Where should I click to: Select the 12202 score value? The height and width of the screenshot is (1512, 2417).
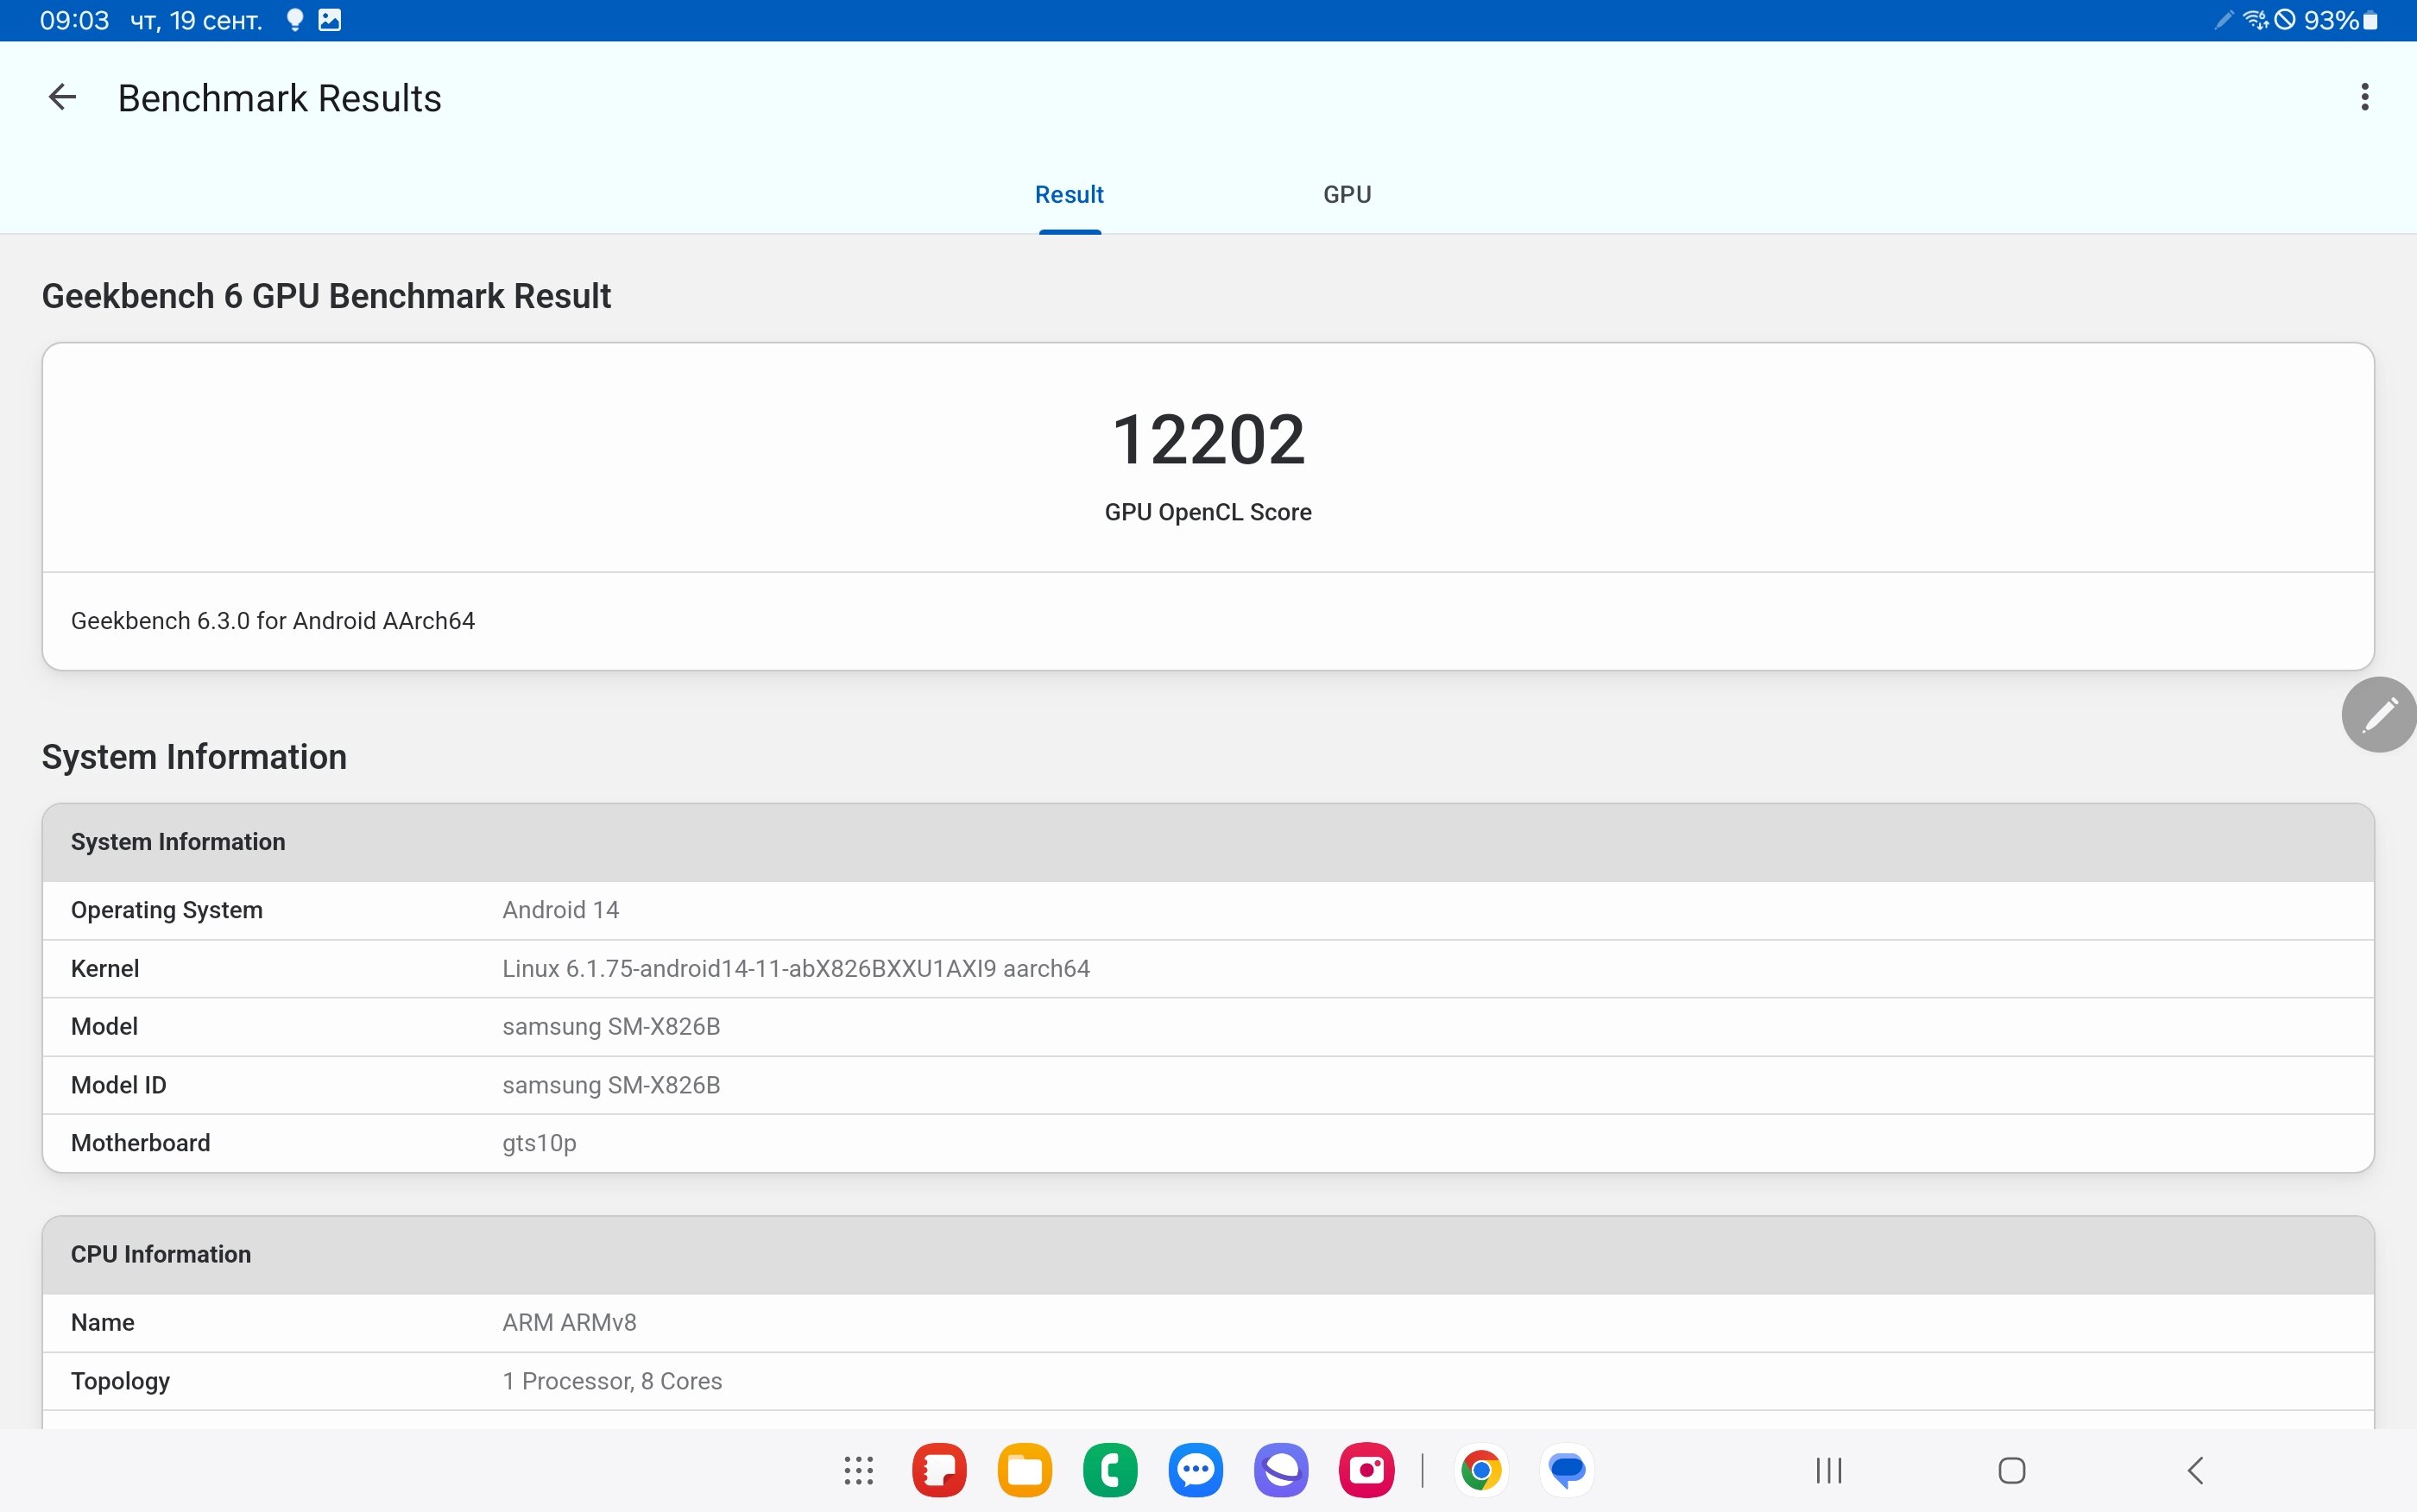click(x=1208, y=439)
